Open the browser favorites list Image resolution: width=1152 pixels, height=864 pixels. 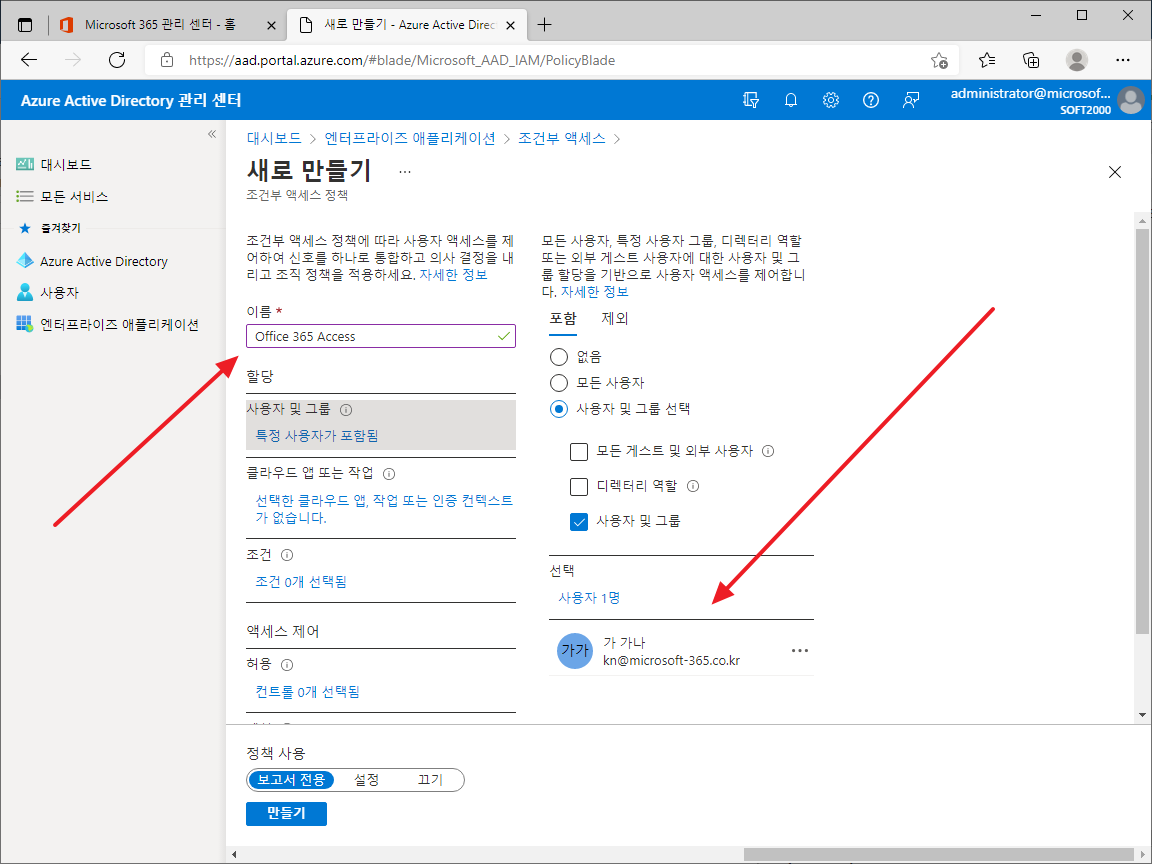click(x=987, y=60)
